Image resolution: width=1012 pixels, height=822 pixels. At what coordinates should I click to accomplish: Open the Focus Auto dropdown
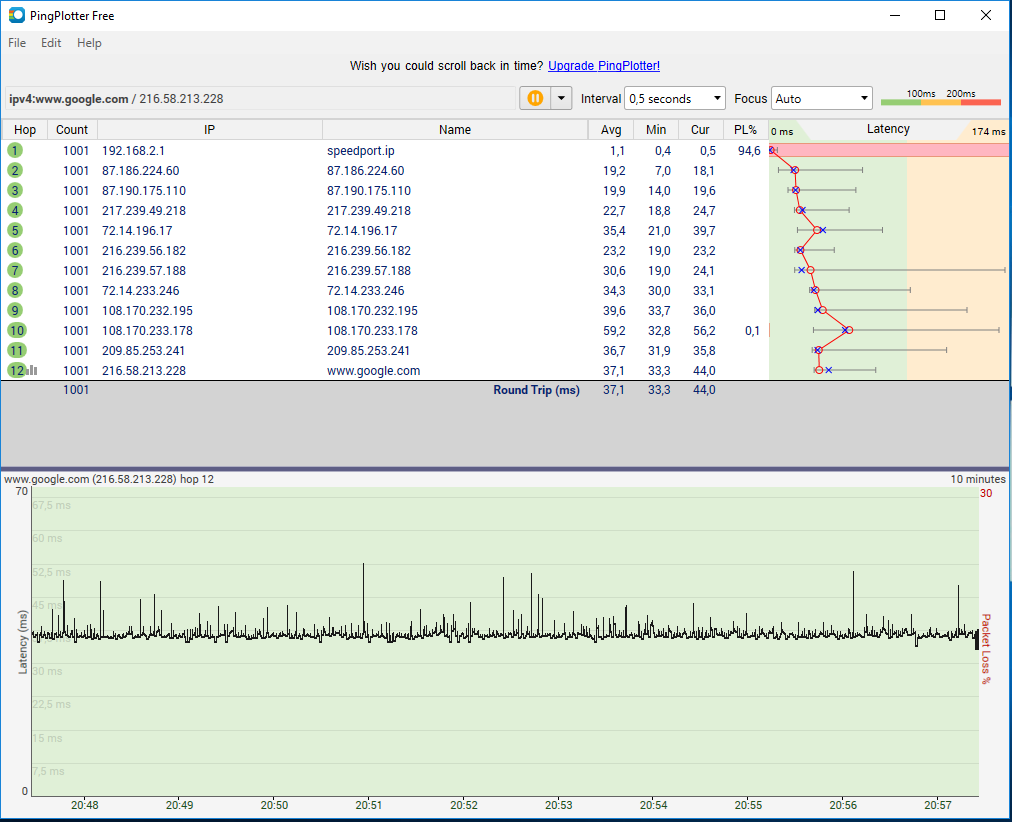point(822,99)
